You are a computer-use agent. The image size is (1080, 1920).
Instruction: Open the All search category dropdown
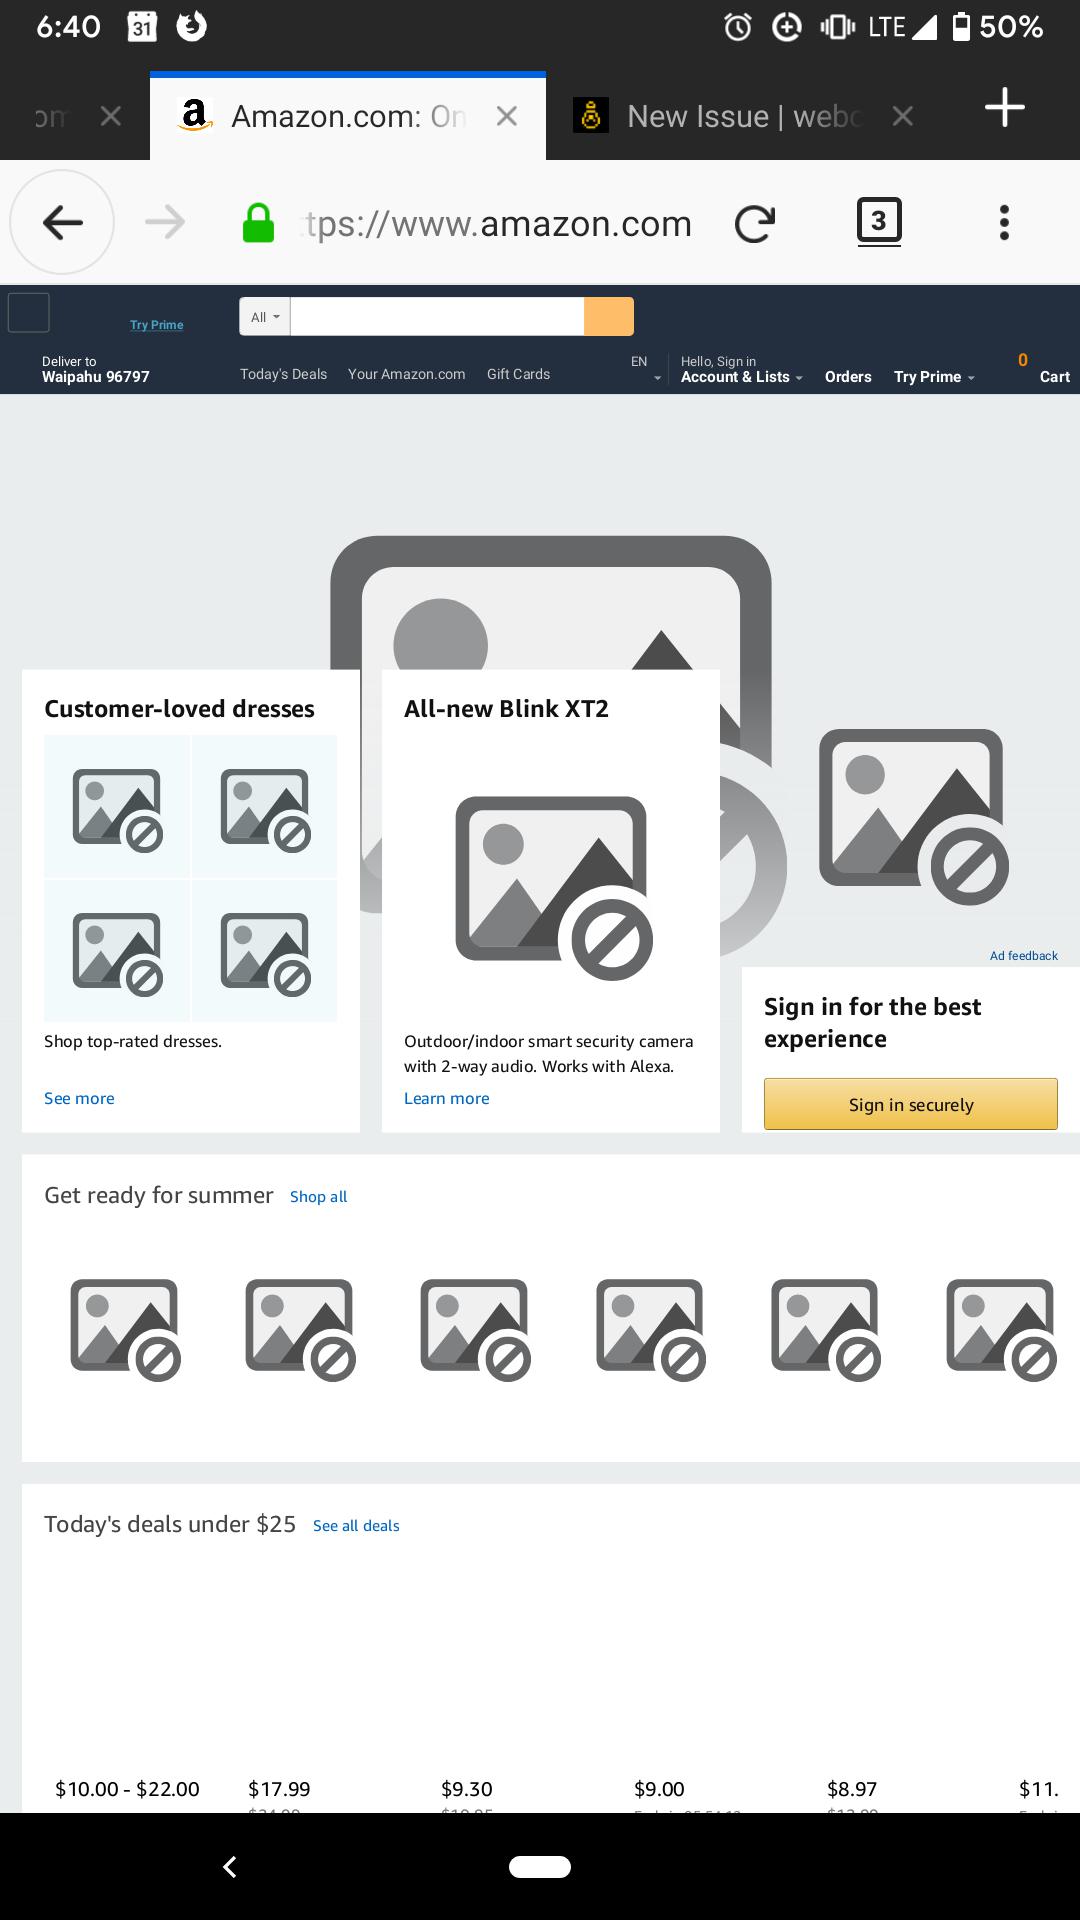coord(263,316)
